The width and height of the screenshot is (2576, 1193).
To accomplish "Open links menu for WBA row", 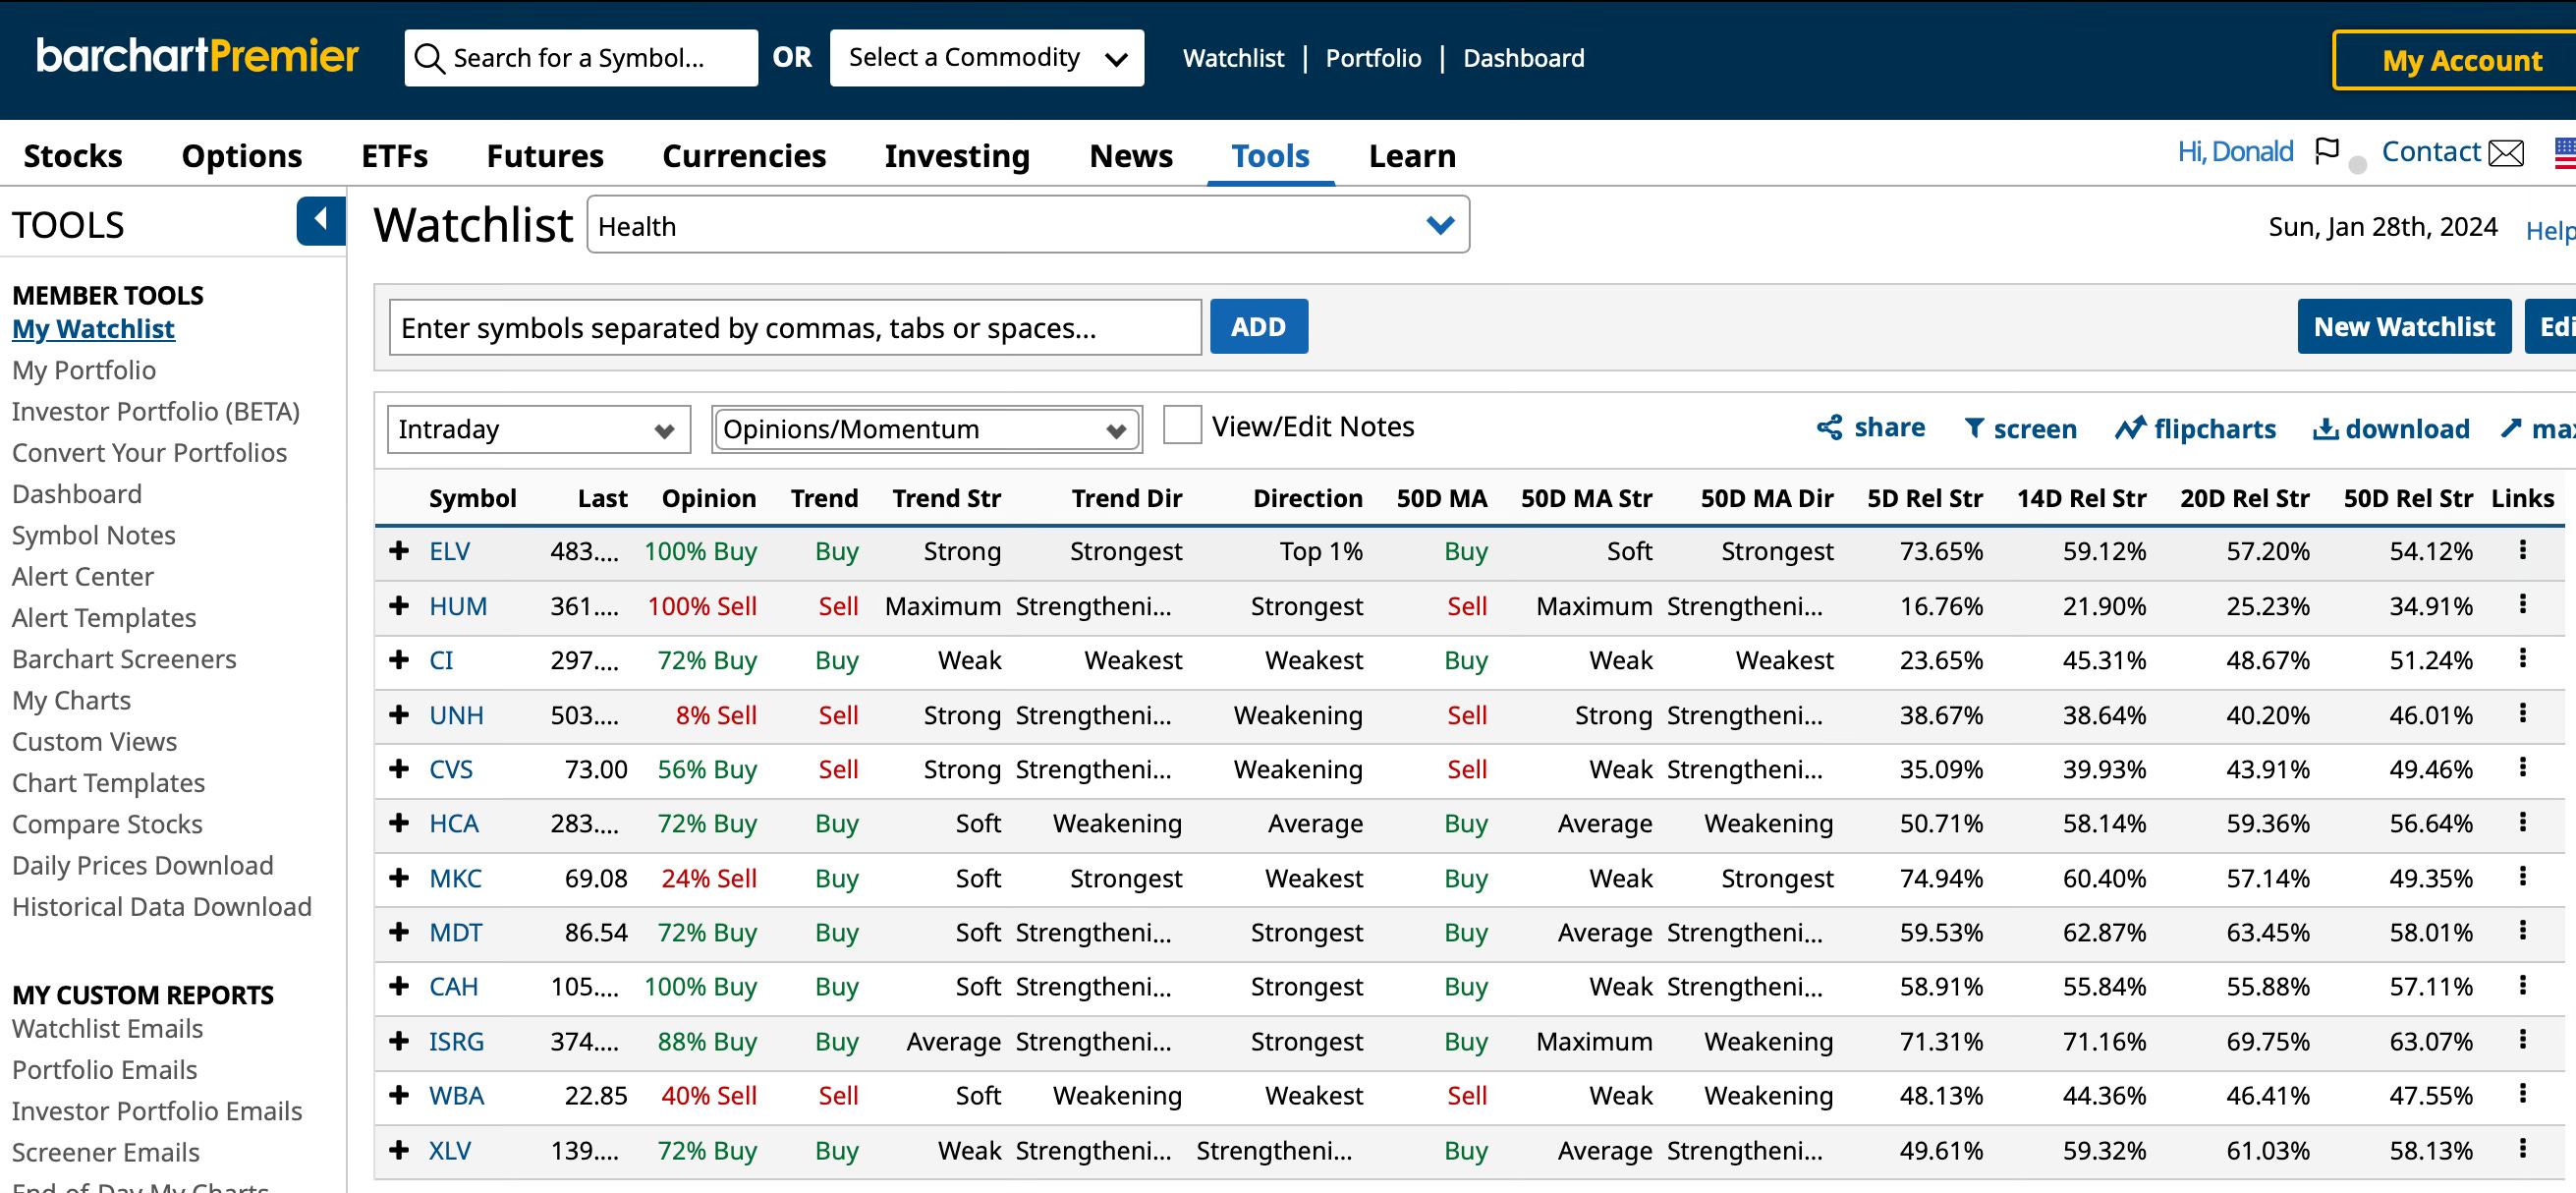I will [2522, 1094].
